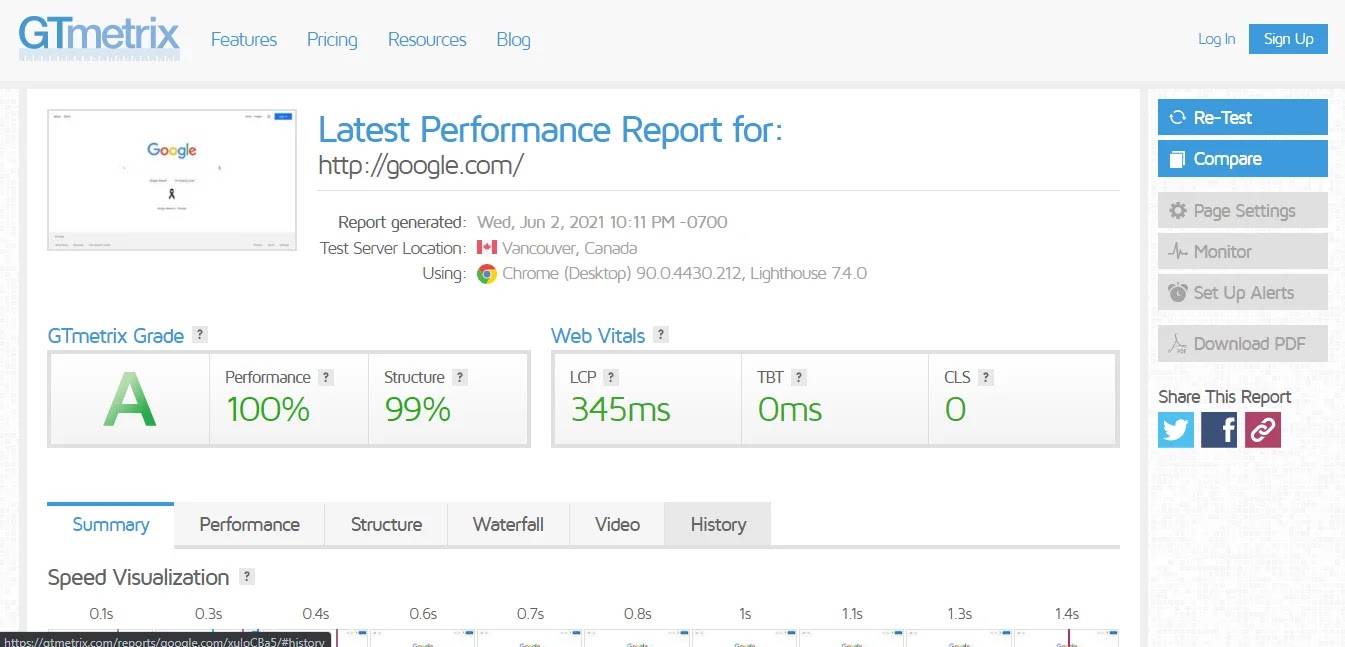The image size is (1345, 647).
Task: Click the Share This Report label
Action: tap(1224, 397)
